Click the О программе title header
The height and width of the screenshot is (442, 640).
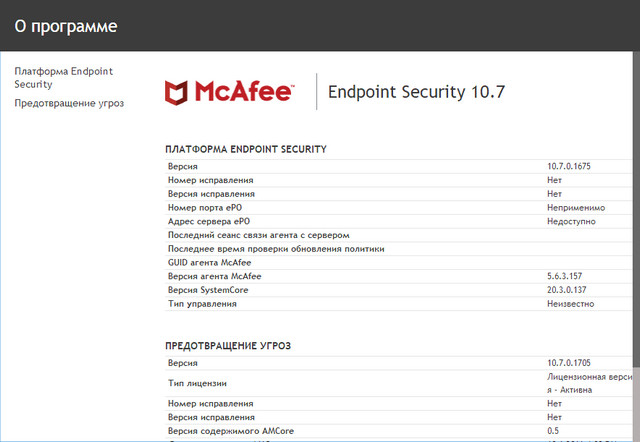(67, 26)
